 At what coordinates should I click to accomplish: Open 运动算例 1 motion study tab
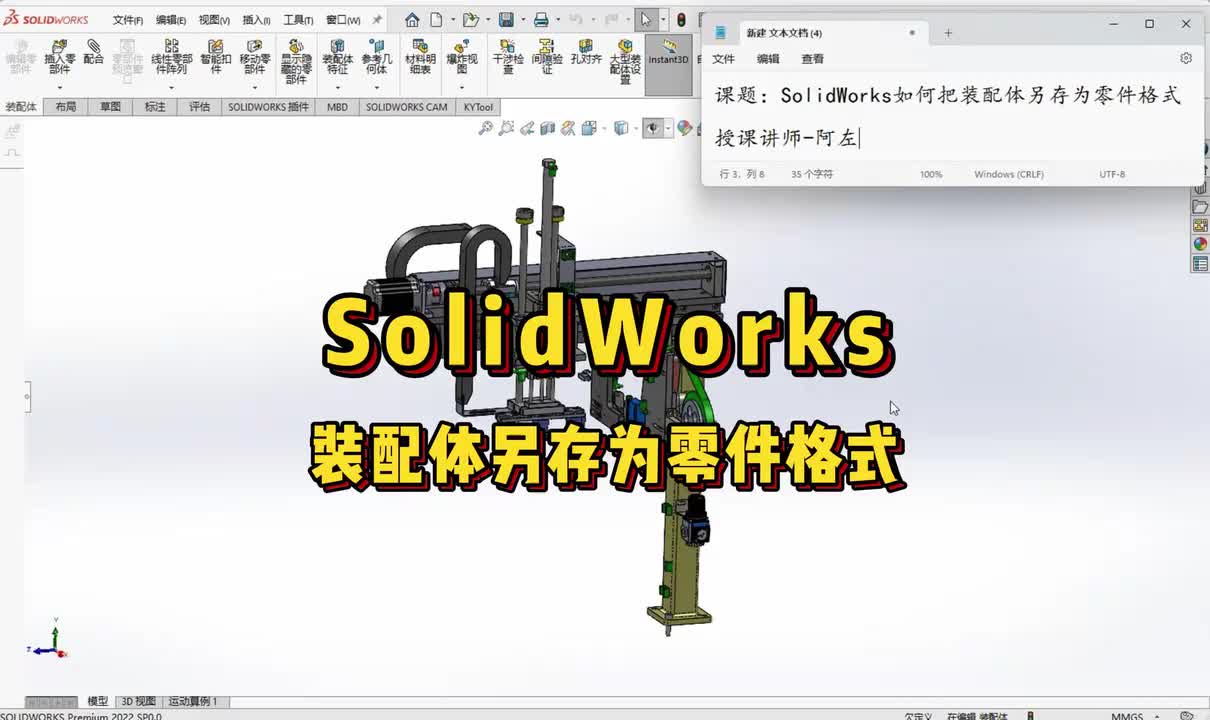click(x=193, y=702)
